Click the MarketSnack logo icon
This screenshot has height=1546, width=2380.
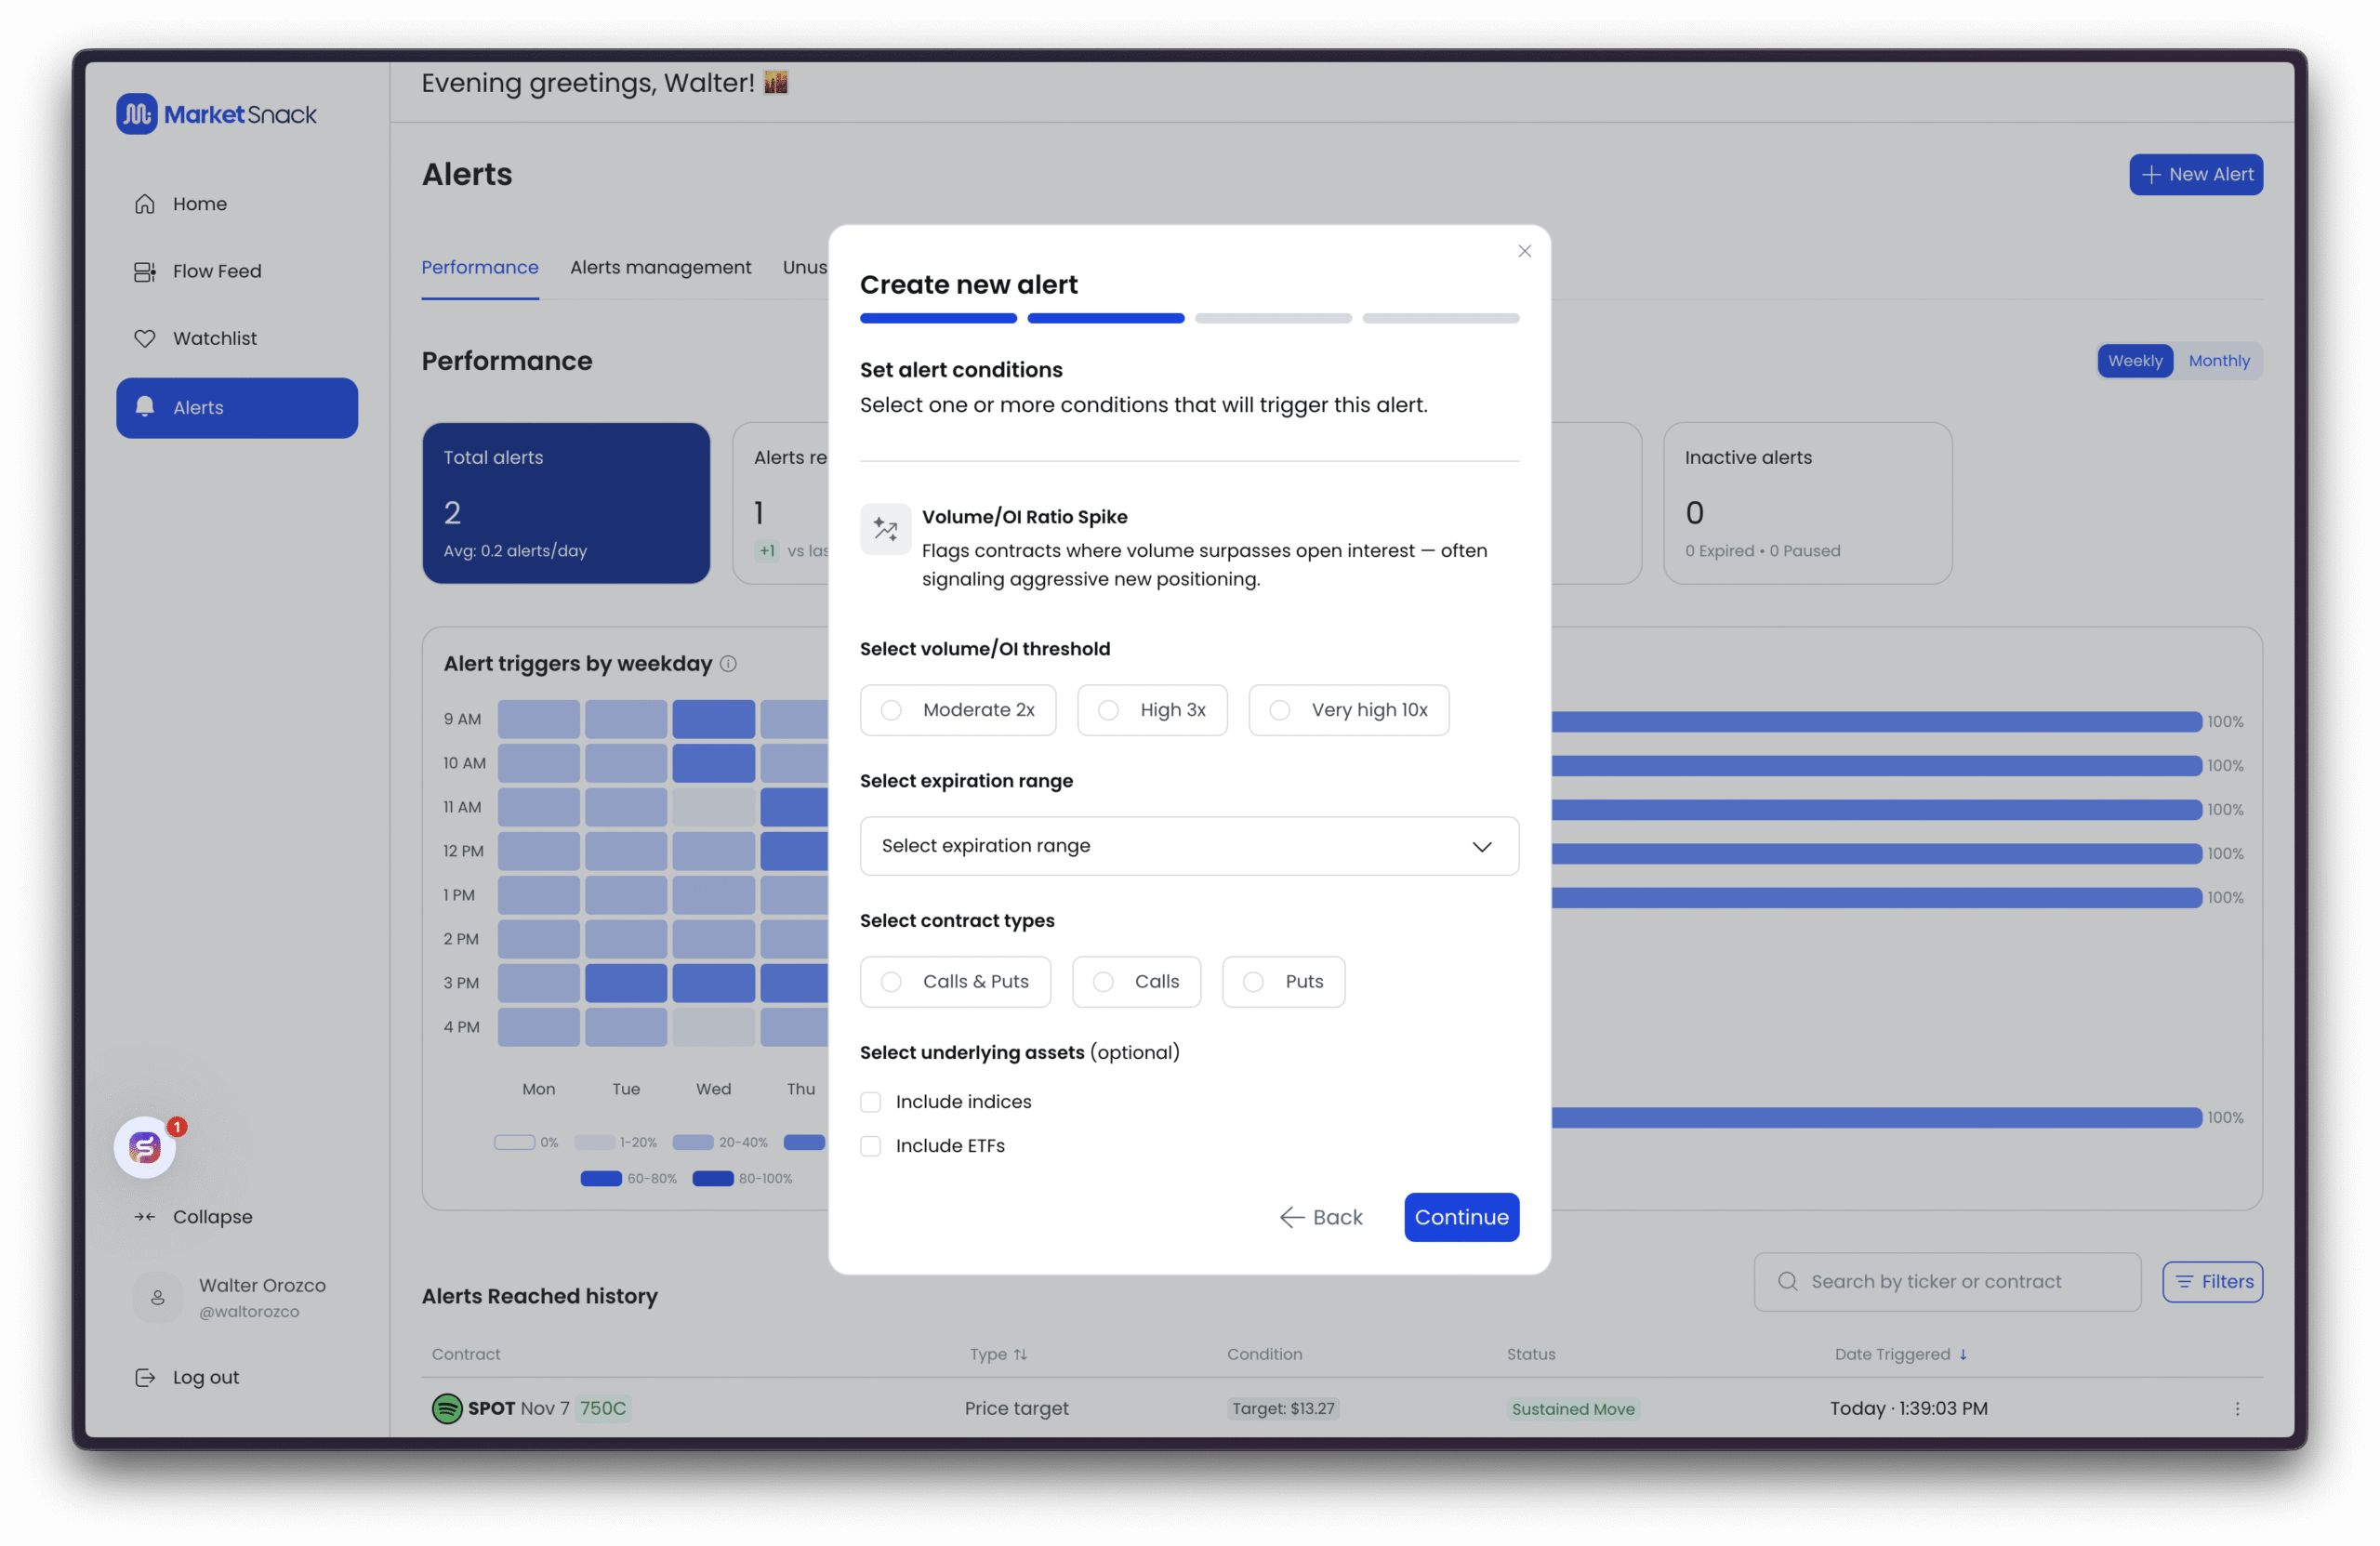[x=137, y=114]
